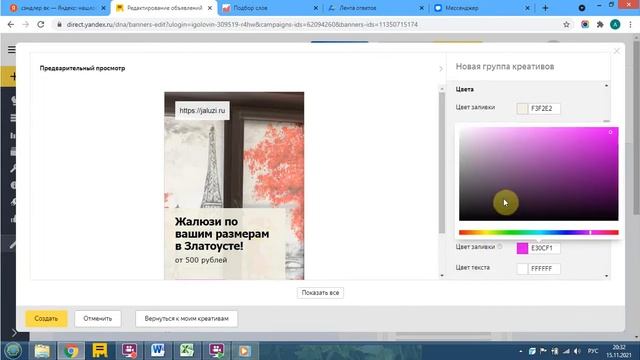
Task: Go back in browser history
Action: (x=11, y=24)
